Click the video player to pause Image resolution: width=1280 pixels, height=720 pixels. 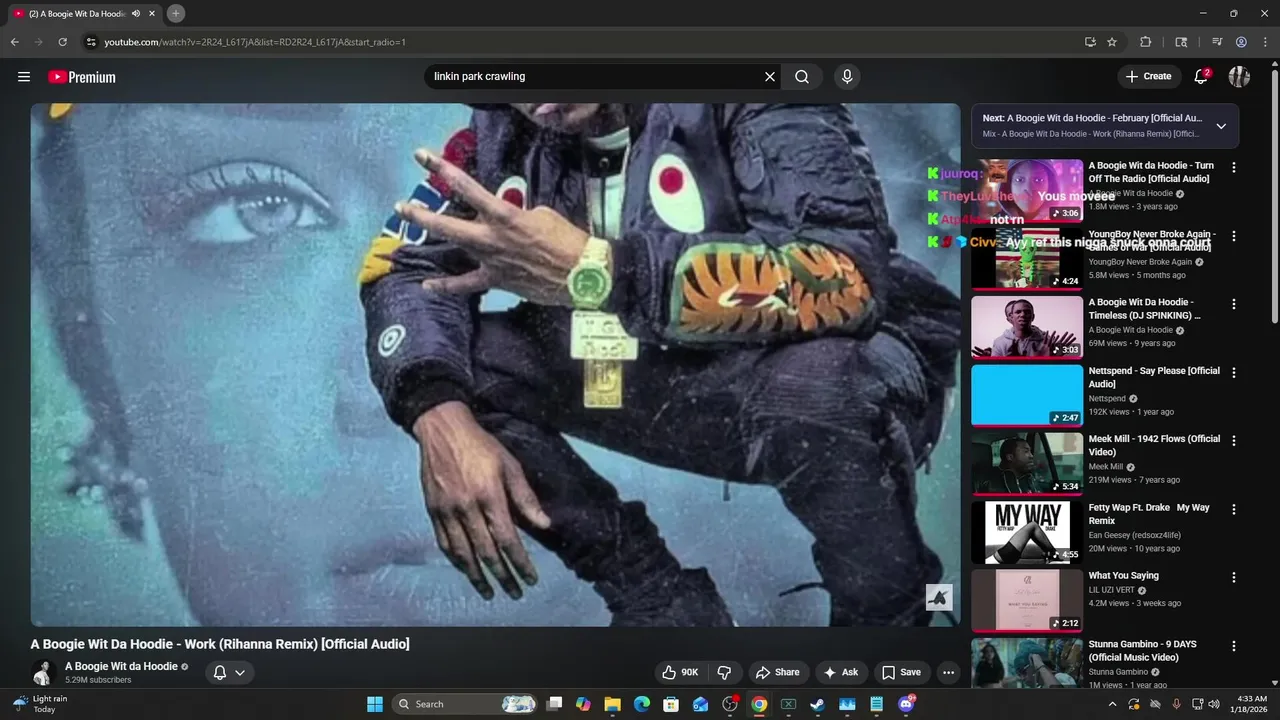[495, 365]
